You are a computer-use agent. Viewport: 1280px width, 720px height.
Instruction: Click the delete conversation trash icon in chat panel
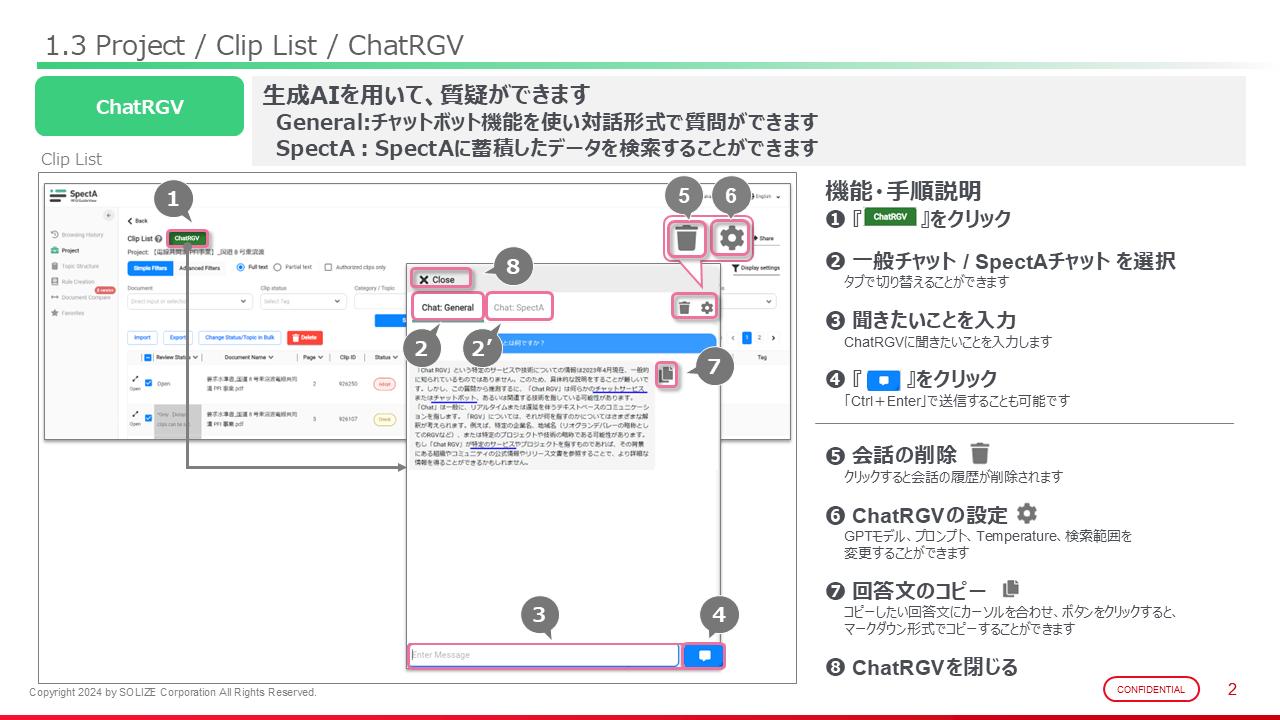coord(684,308)
